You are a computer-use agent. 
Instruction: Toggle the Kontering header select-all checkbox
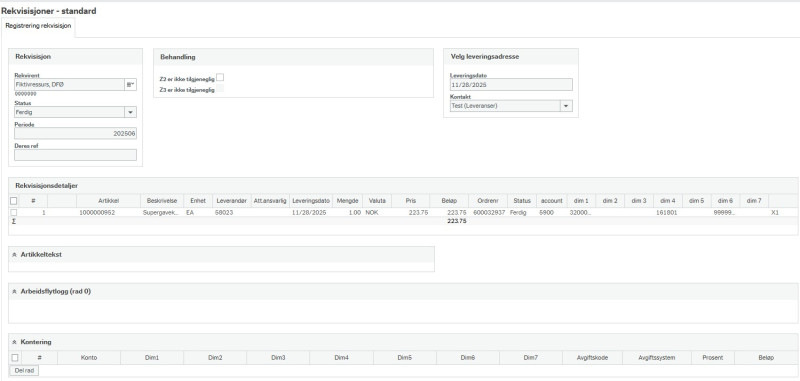click(x=15, y=358)
